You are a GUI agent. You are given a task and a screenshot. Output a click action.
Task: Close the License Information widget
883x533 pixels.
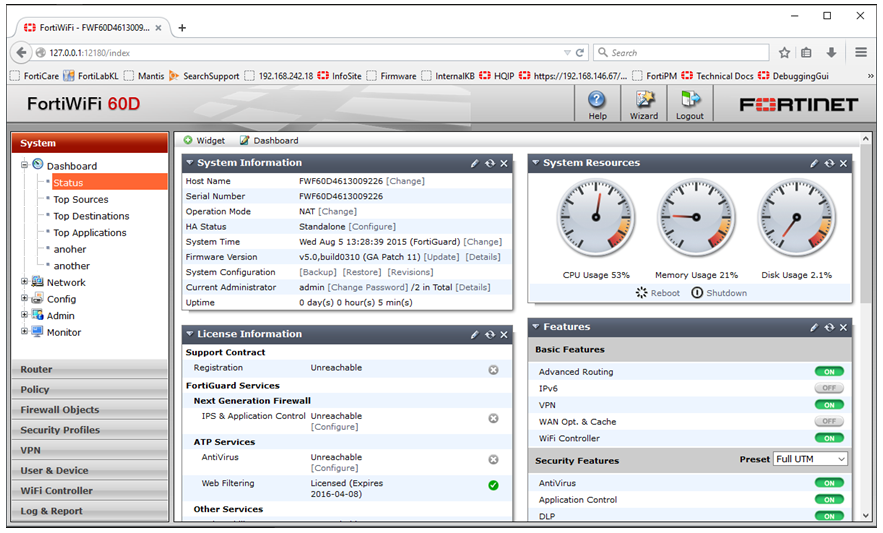[504, 334]
